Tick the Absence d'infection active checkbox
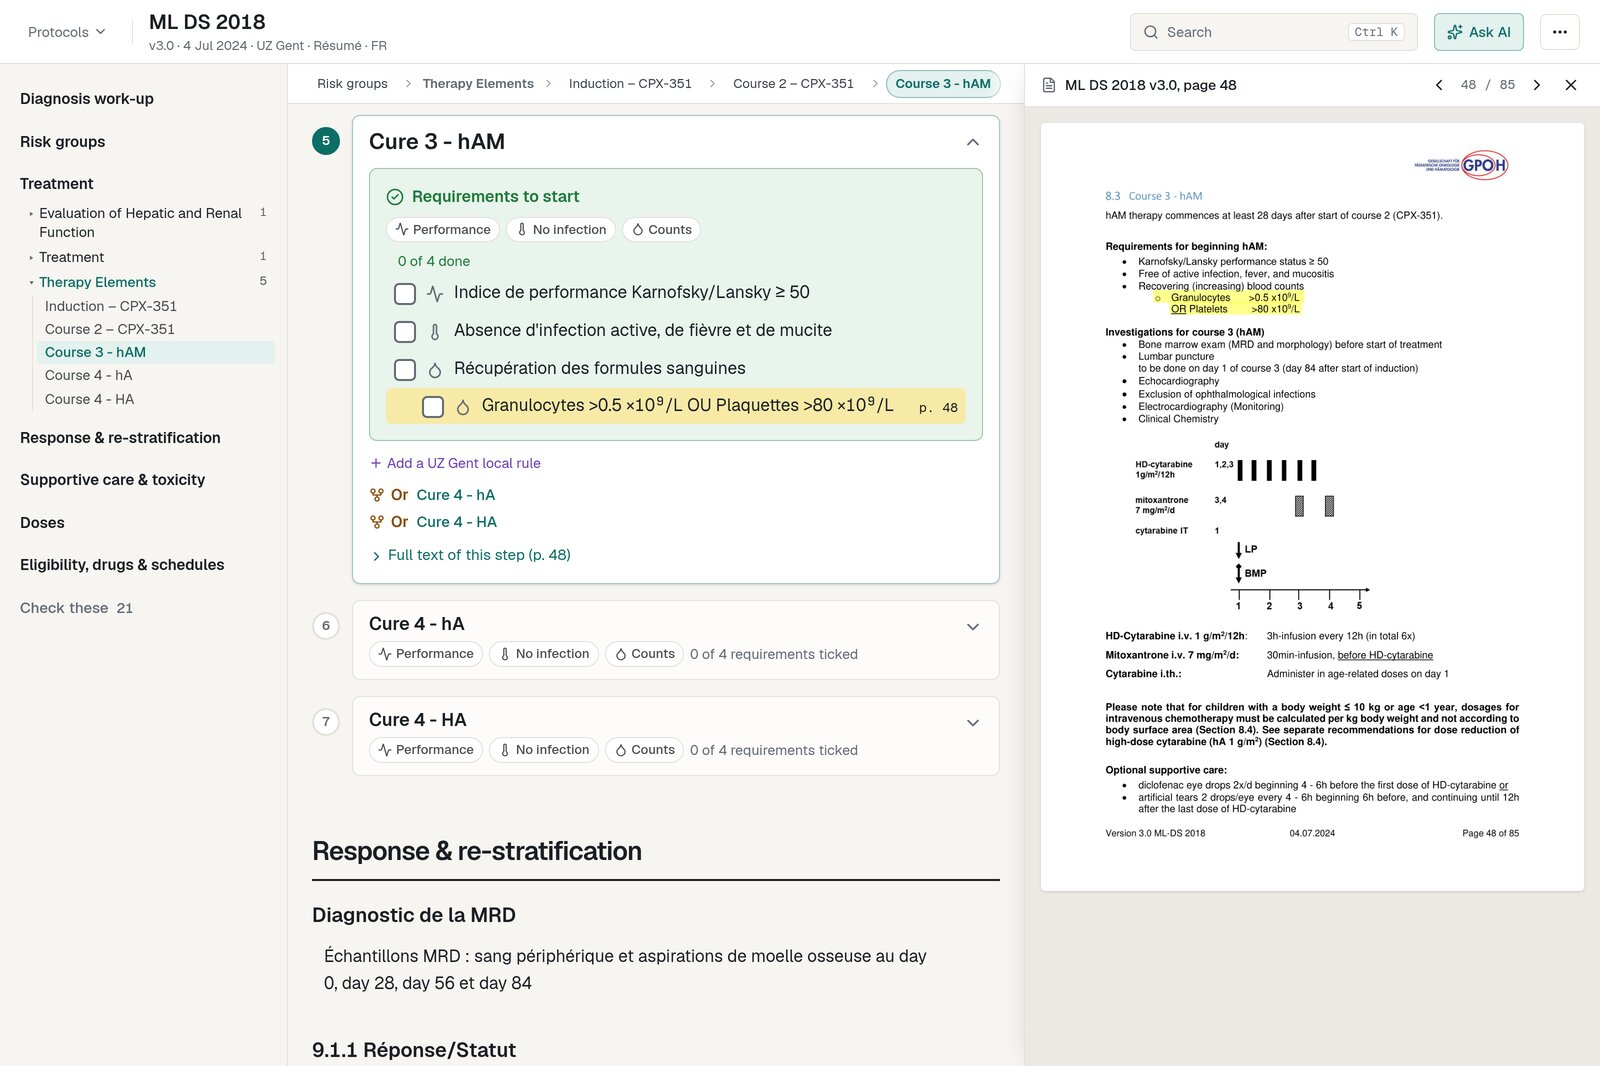This screenshot has height=1066, width=1600. pos(405,331)
